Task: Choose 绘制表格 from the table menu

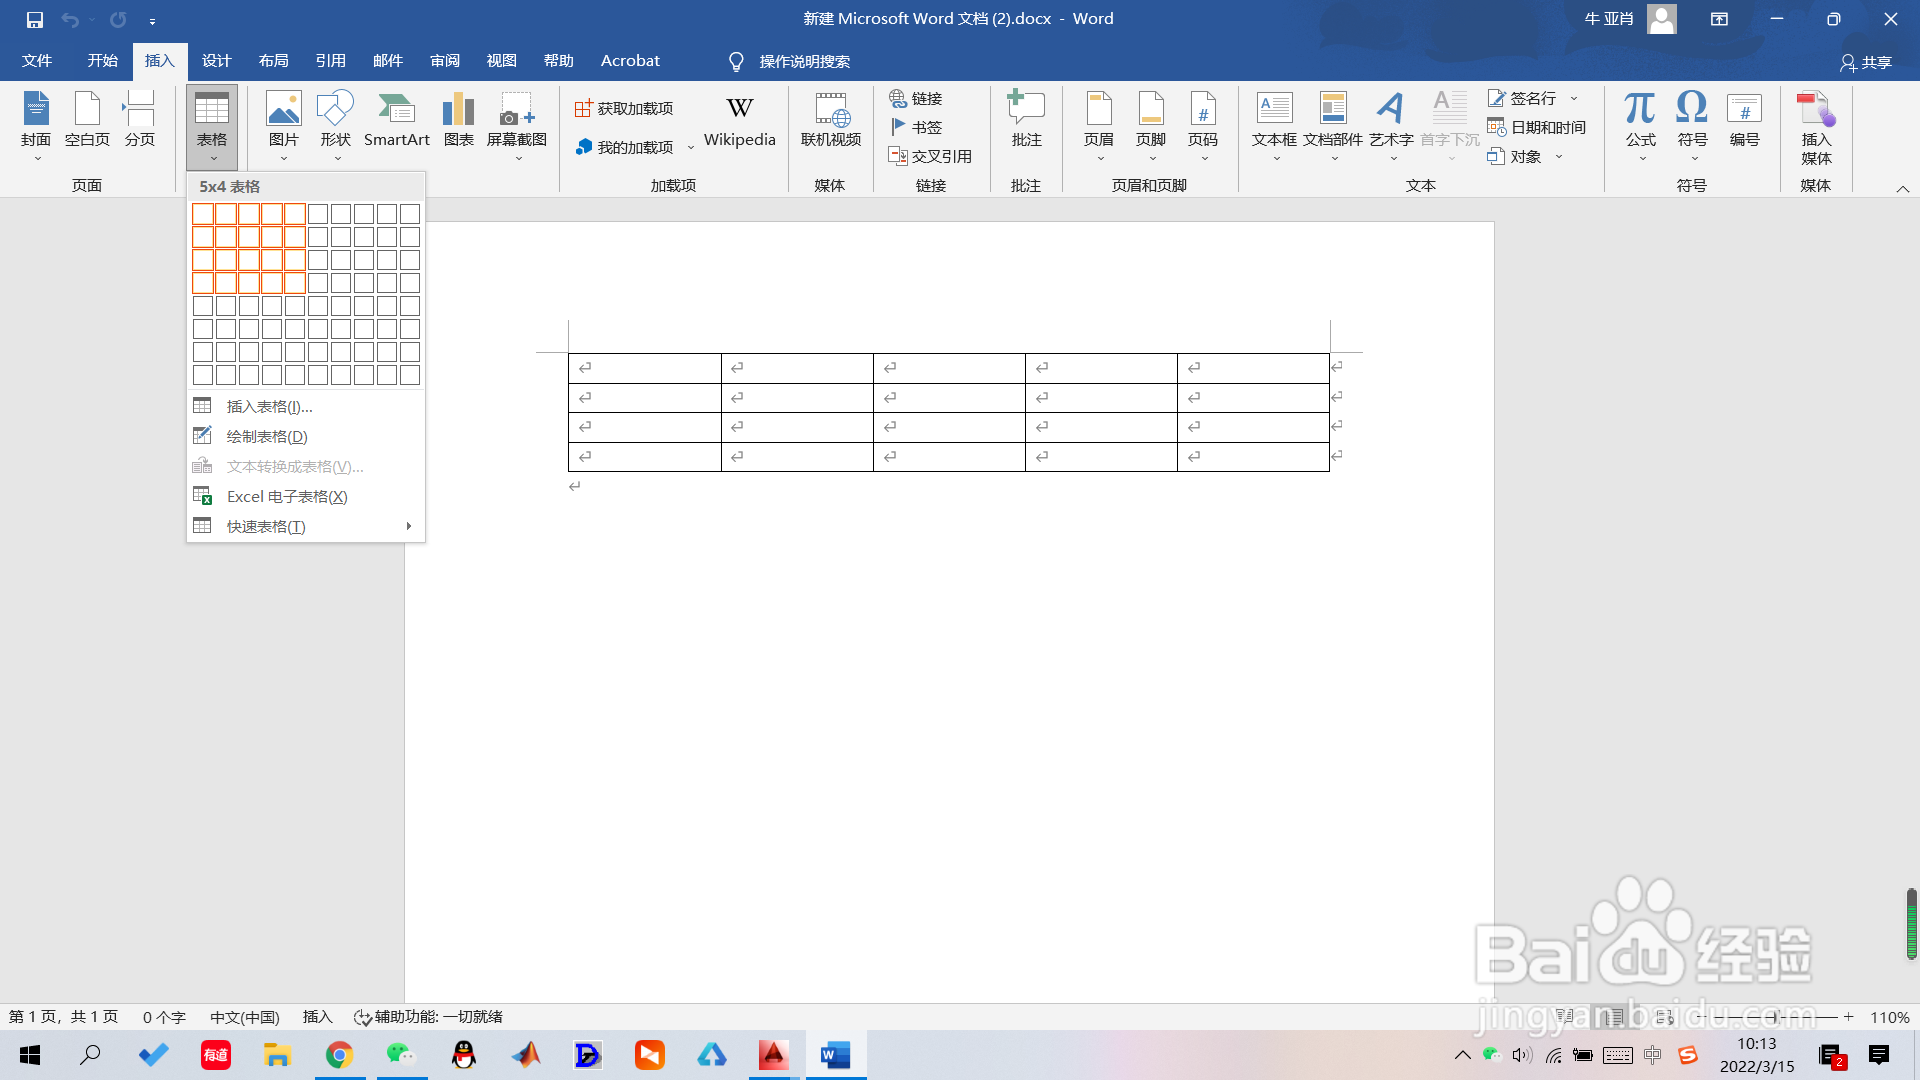Action: tap(266, 436)
